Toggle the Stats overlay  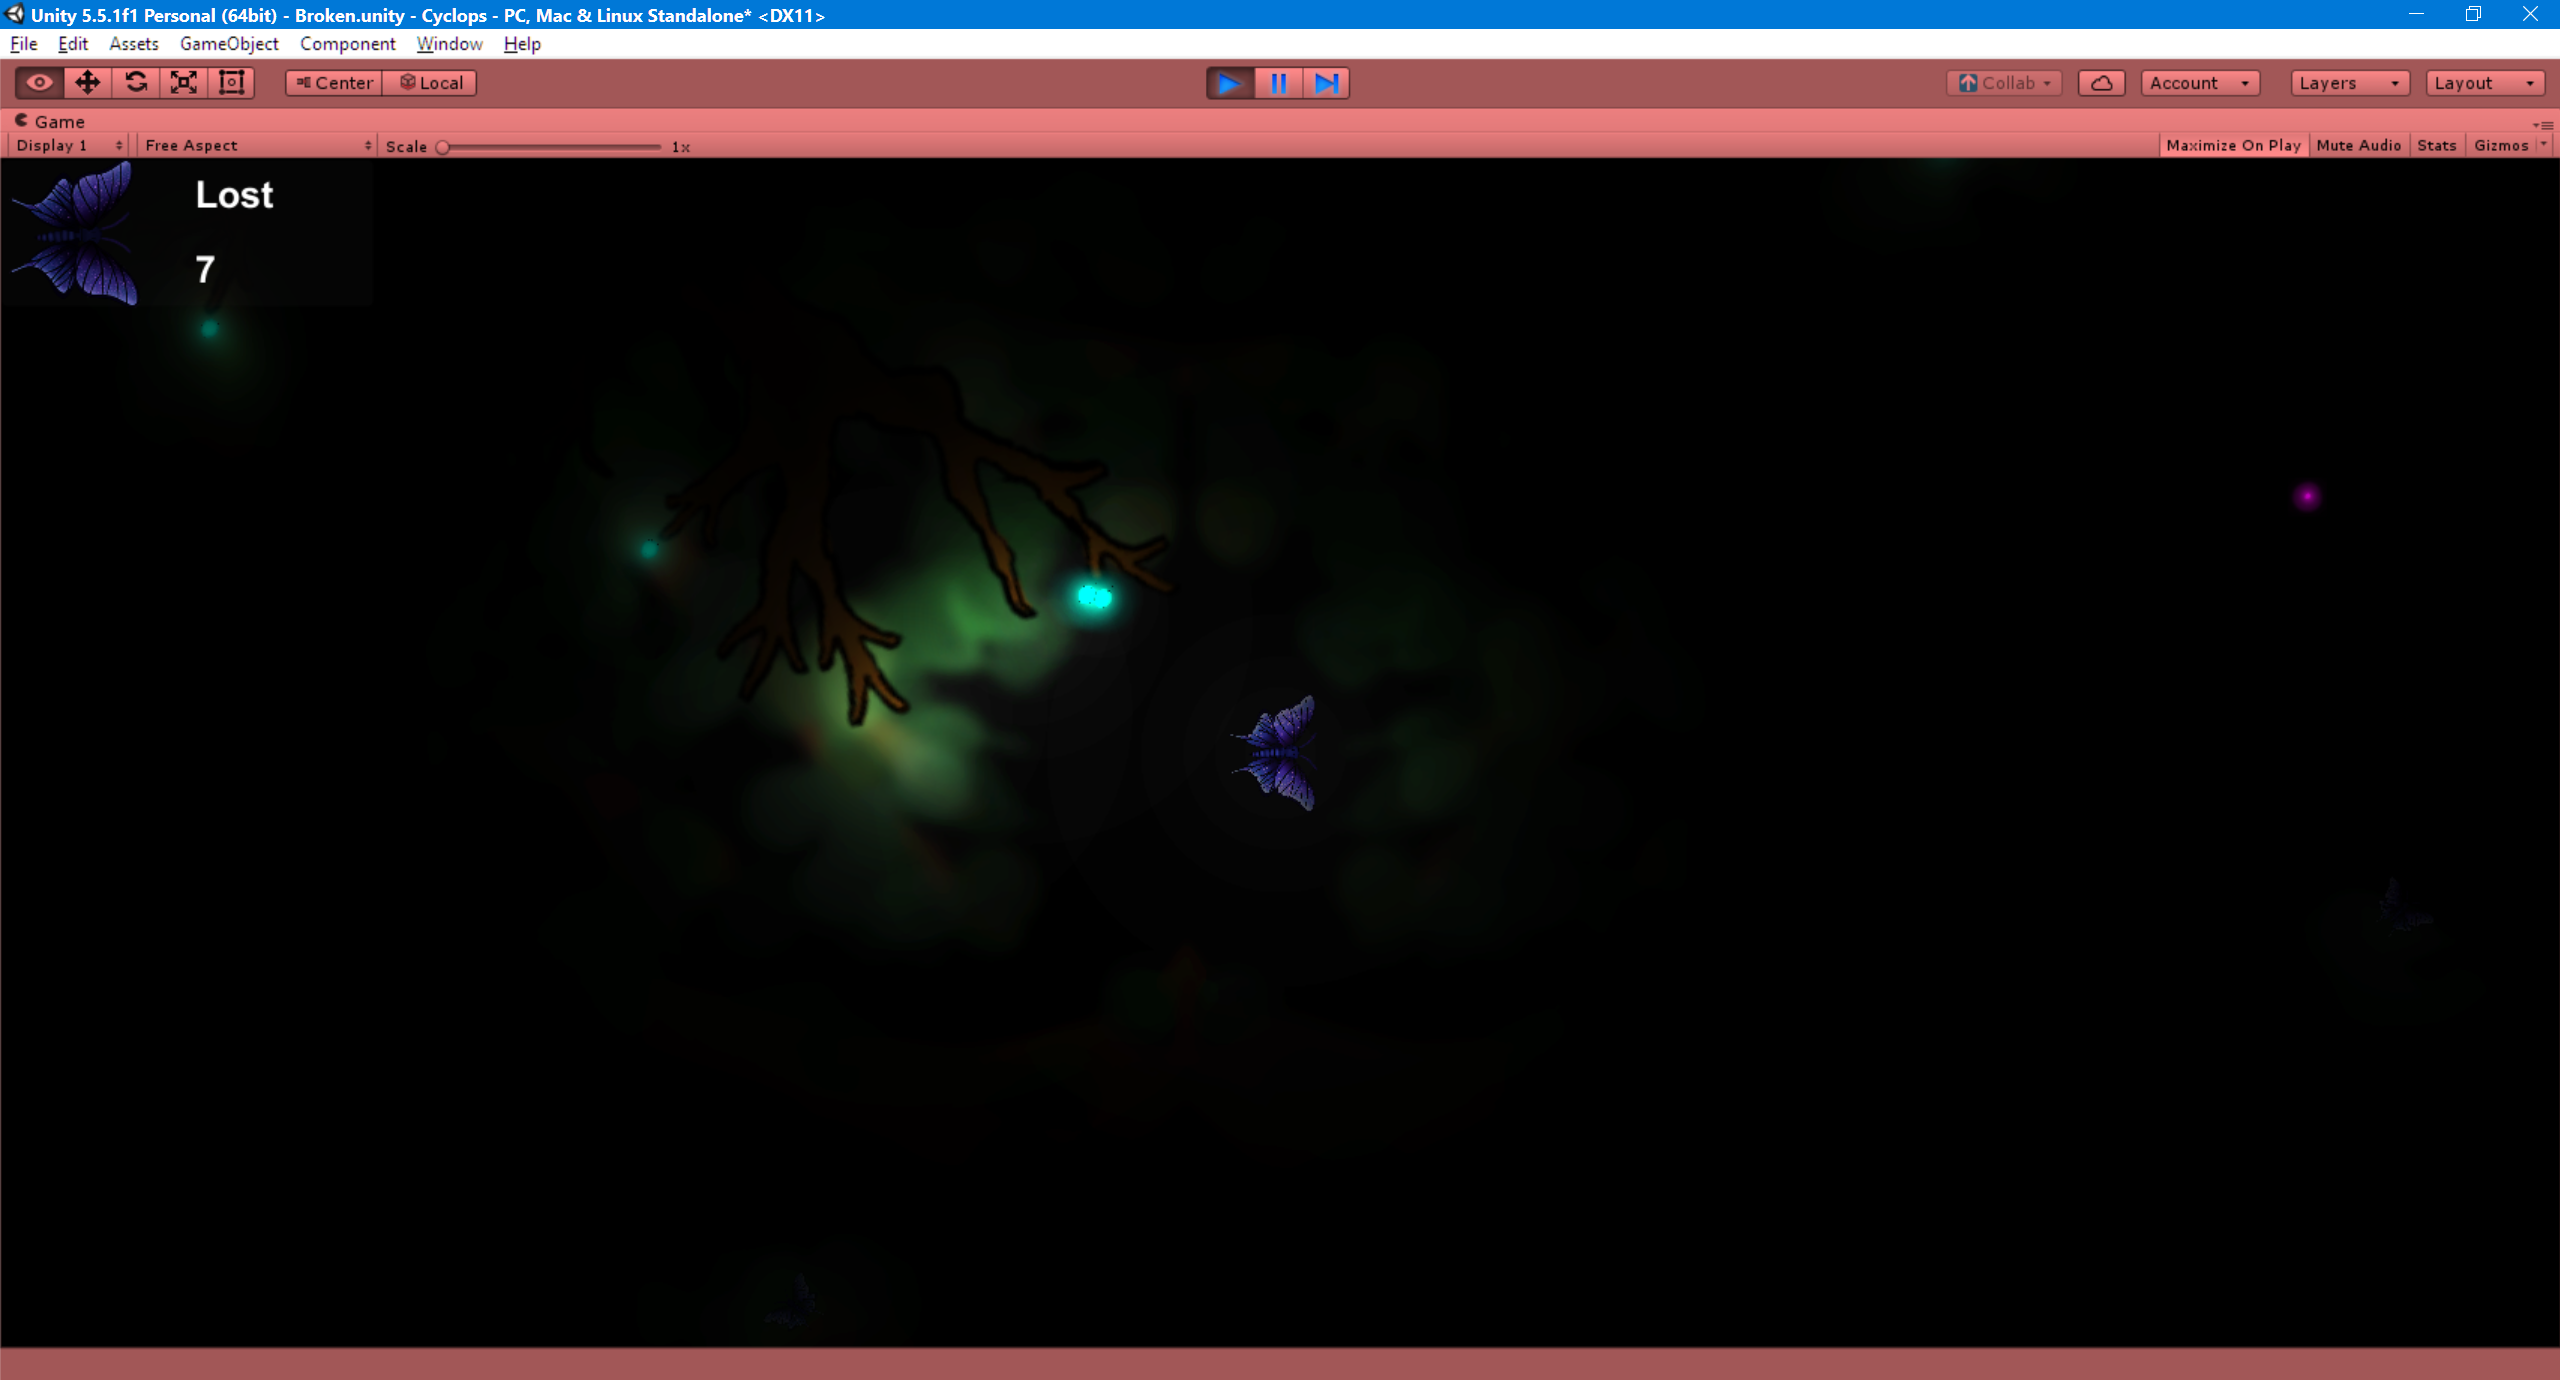click(2436, 146)
